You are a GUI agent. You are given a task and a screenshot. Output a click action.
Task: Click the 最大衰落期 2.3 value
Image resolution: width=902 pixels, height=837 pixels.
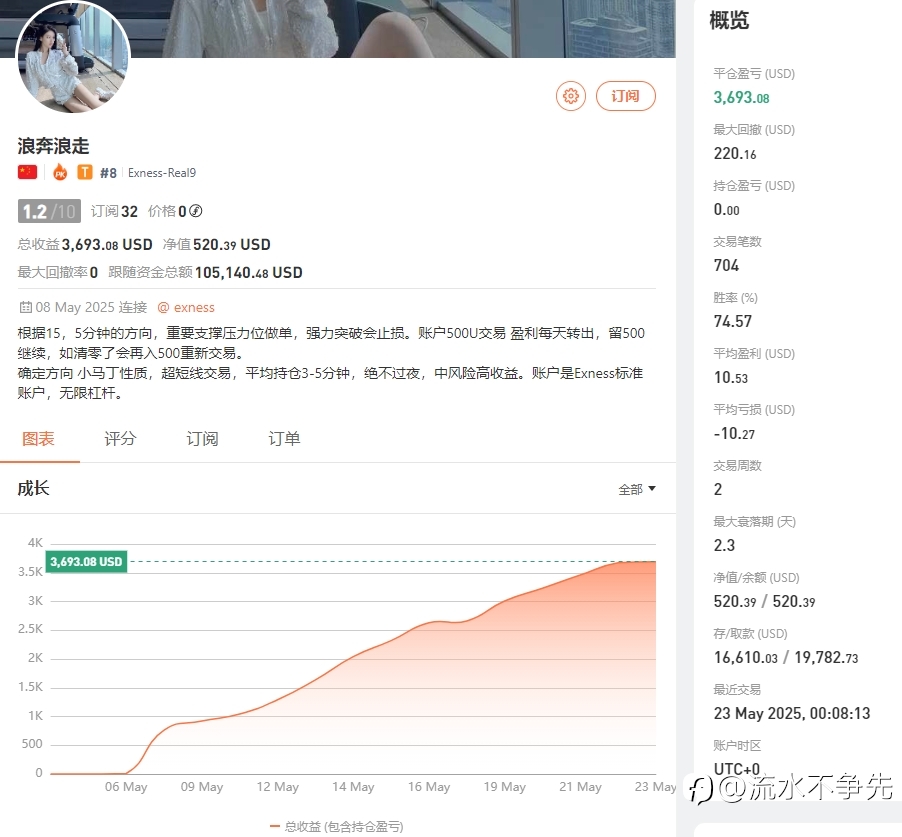tap(724, 545)
